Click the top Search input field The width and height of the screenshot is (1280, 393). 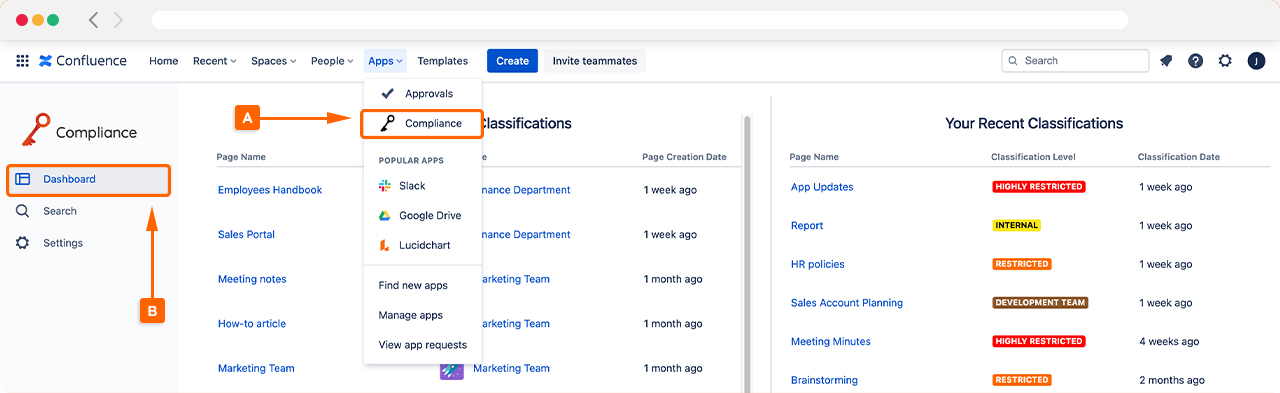point(1075,61)
